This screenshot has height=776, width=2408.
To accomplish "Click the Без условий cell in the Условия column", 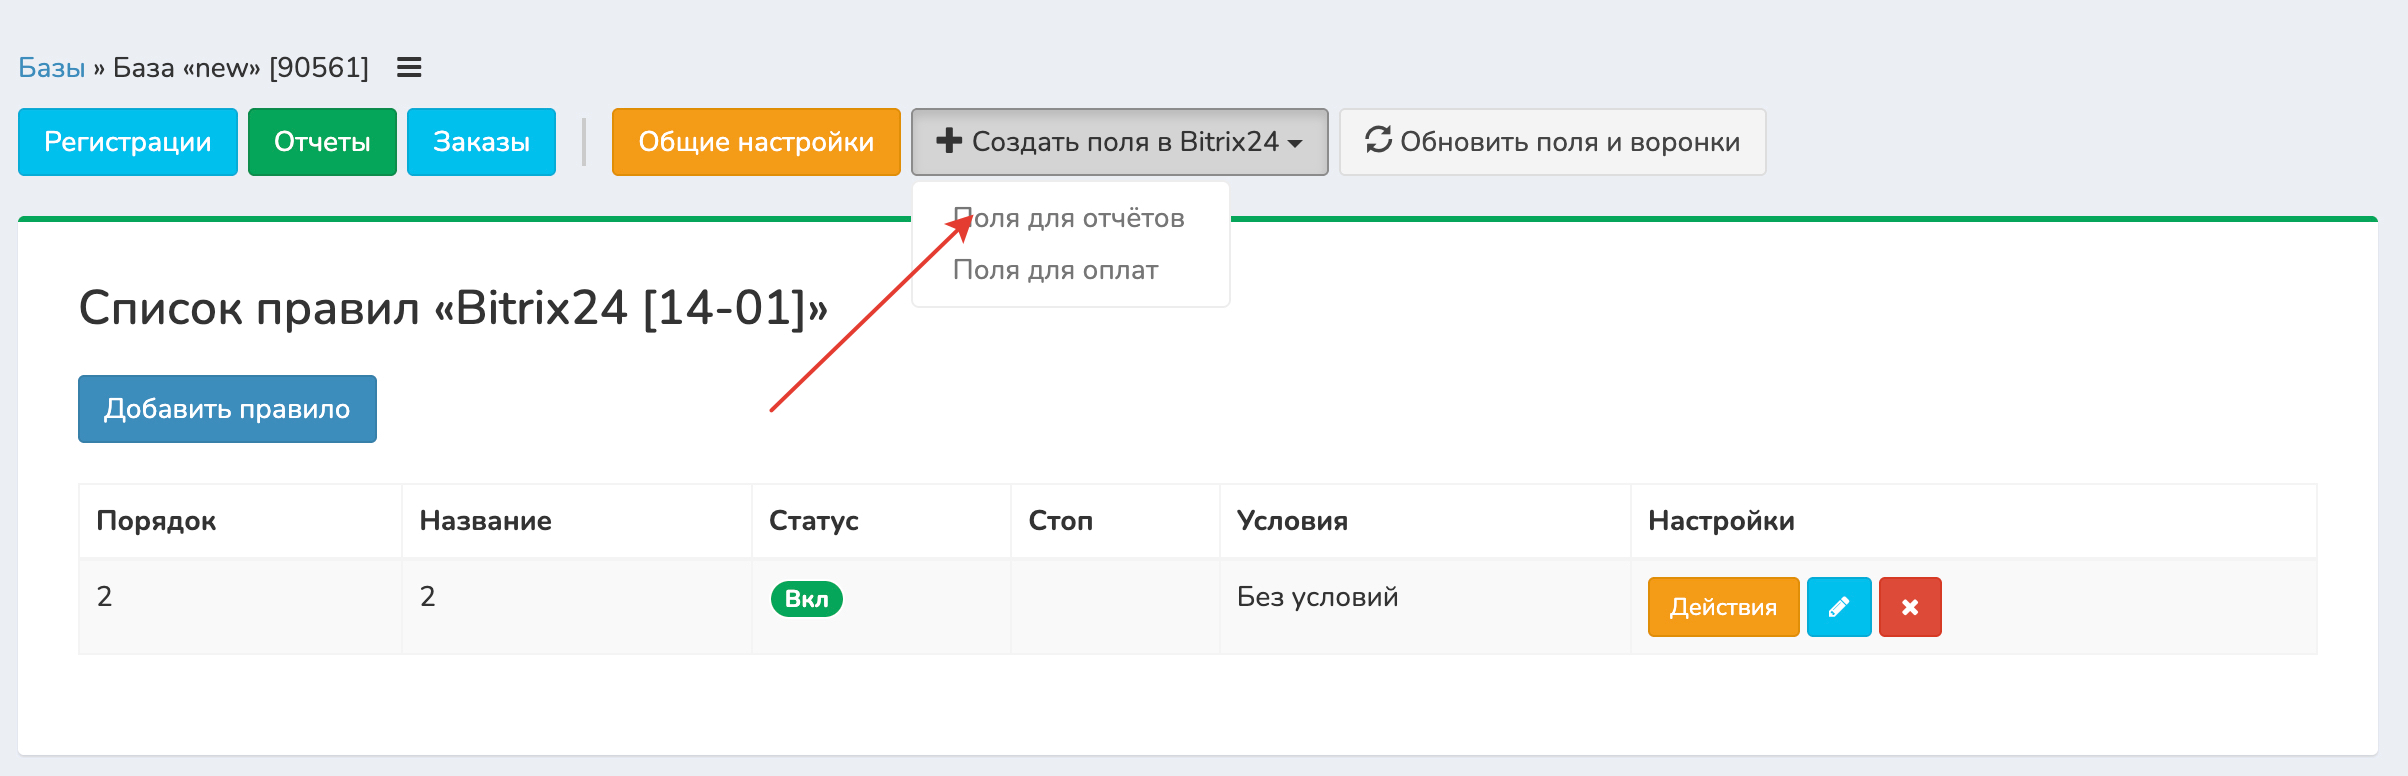I will coord(1317,597).
